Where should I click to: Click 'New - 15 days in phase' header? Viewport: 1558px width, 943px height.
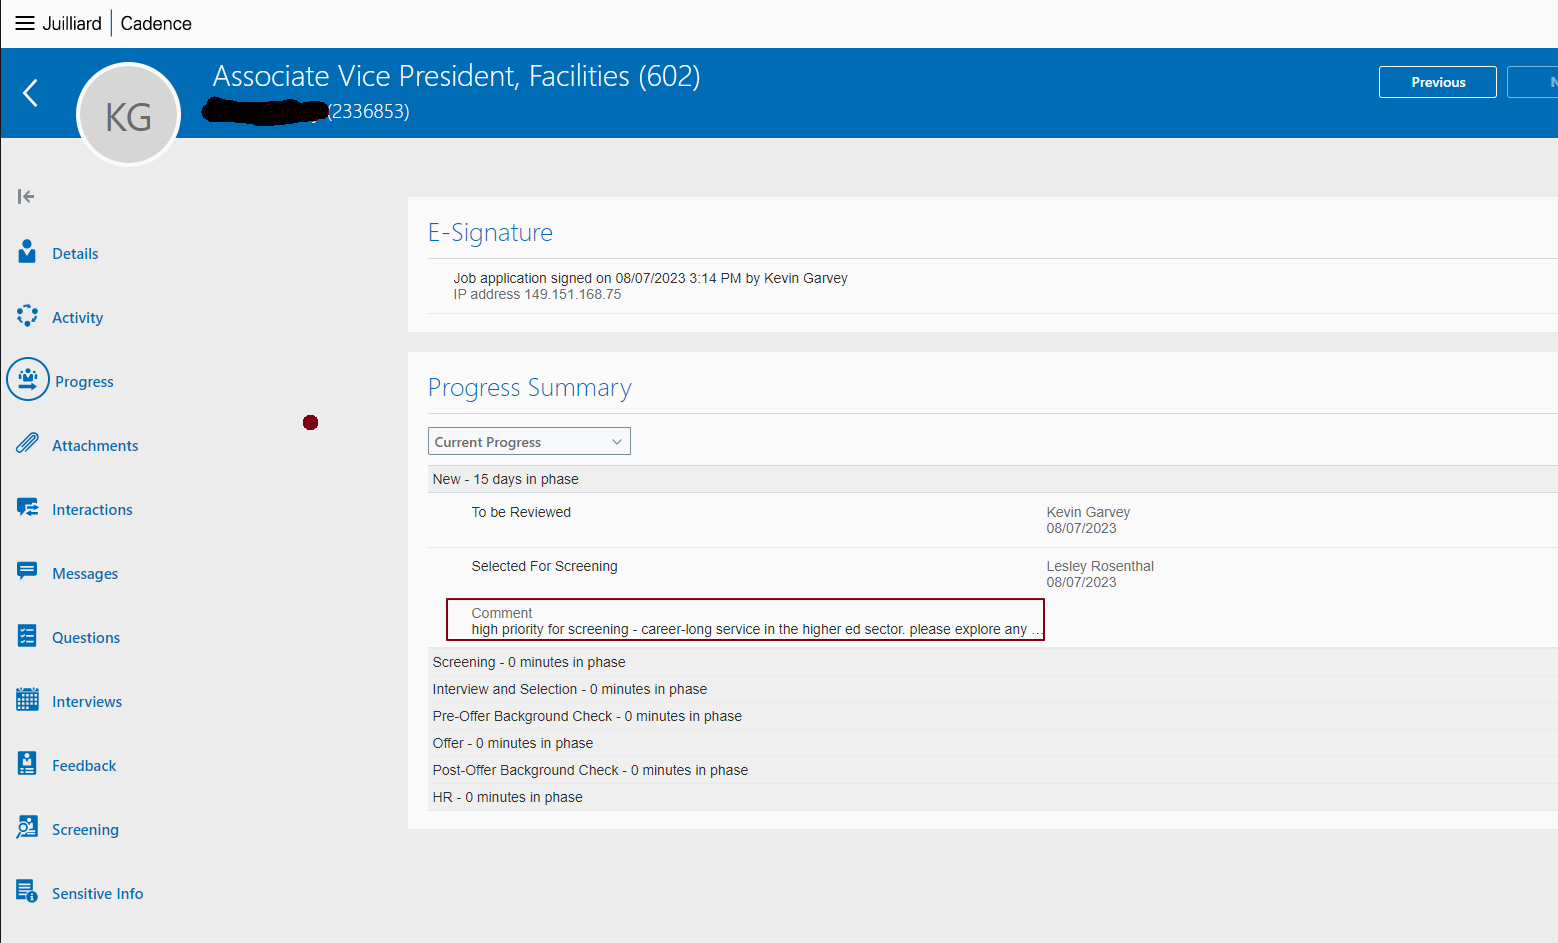coord(992,479)
